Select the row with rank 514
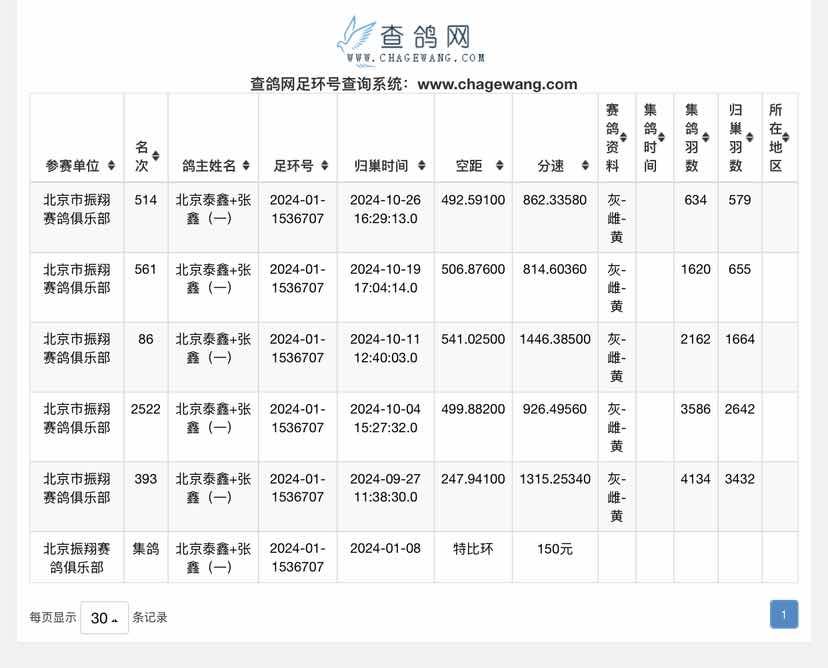828x668 pixels. [x=145, y=200]
